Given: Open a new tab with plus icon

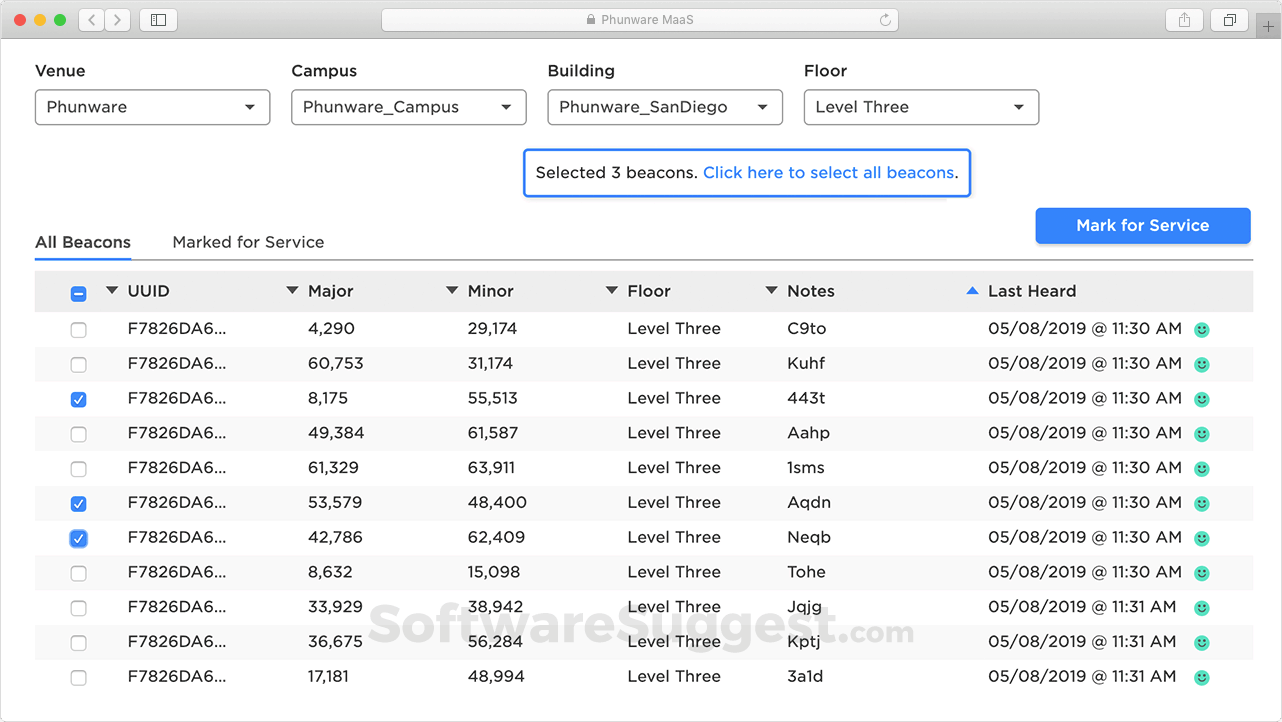Looking at the screenshot, I should tap(1269, 27).
